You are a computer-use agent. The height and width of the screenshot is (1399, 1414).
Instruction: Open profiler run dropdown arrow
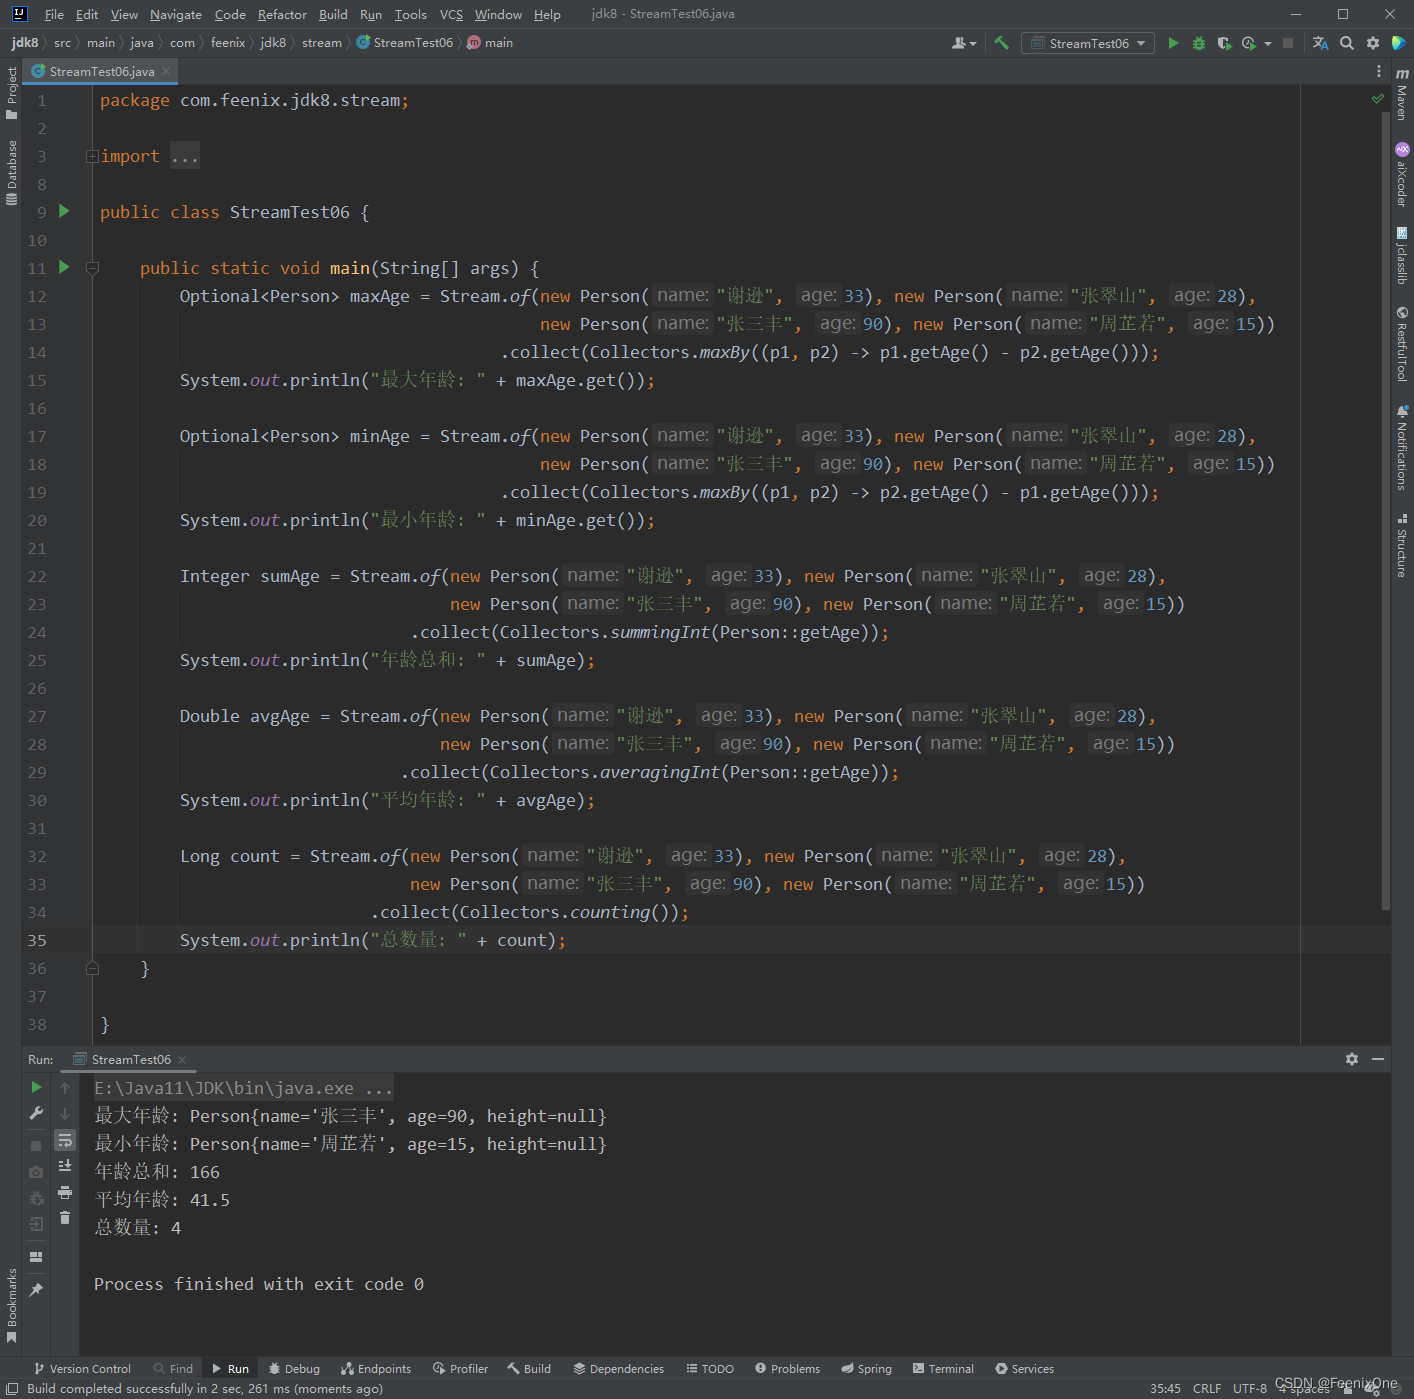1268,43
